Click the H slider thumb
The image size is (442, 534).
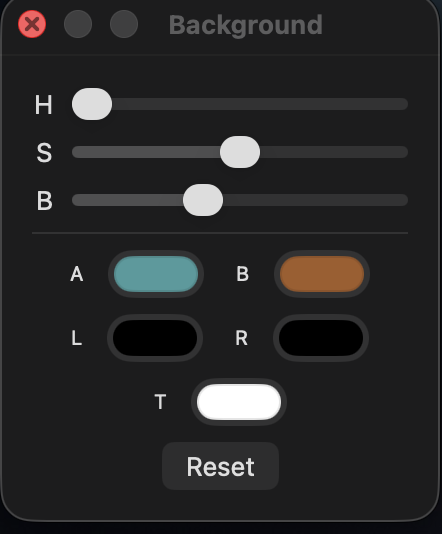click(92, 104)
